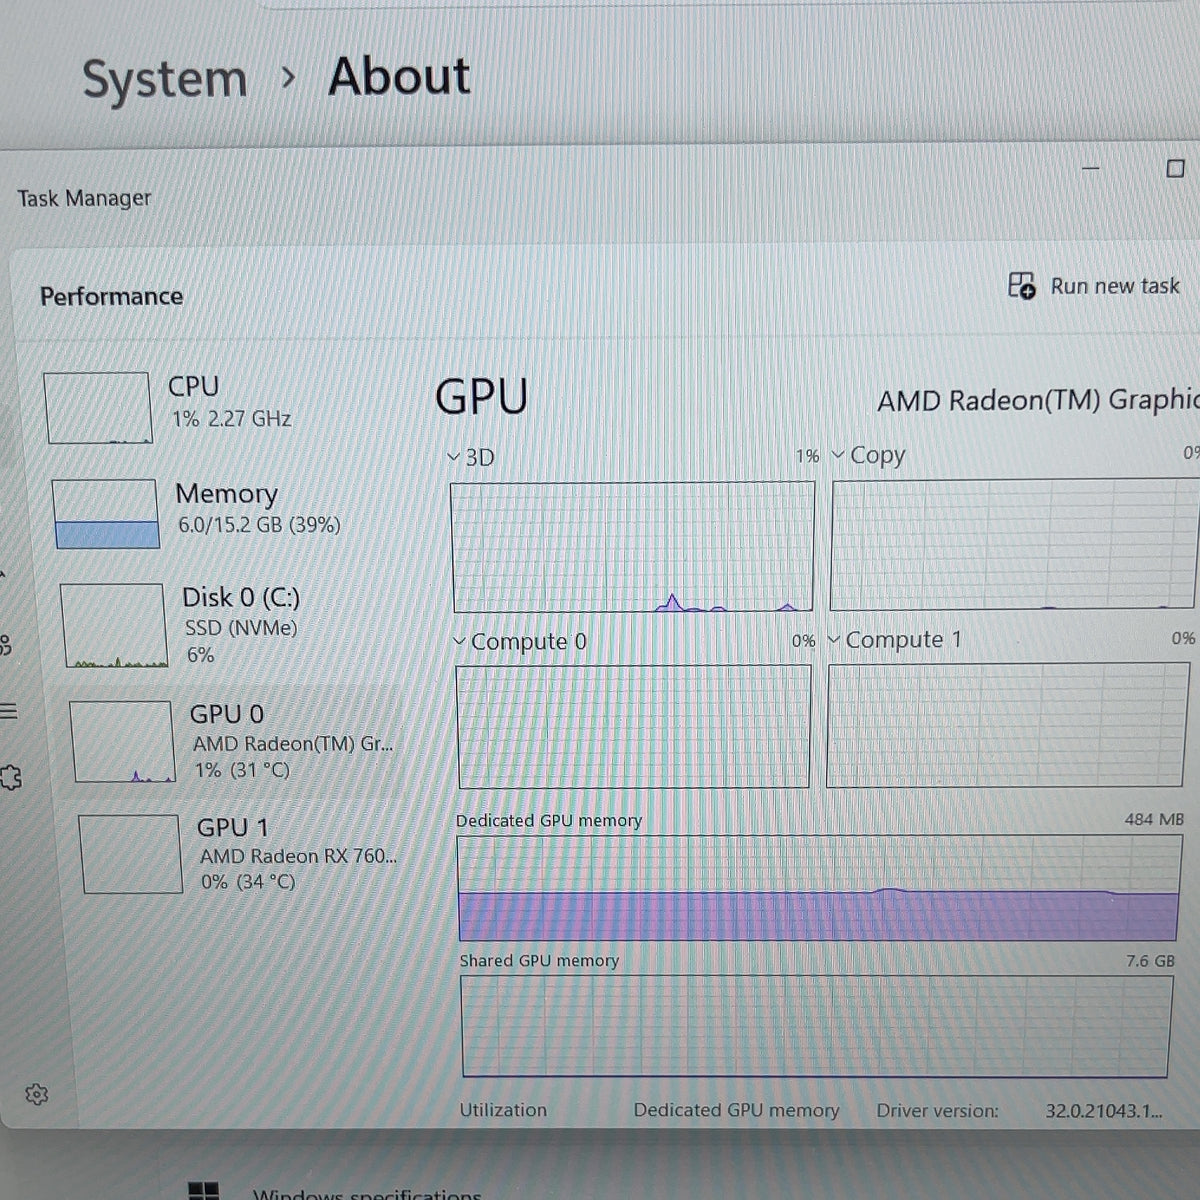The width and height of the screenshot is (1200, 1200).
Task: Open the Compute 0 engine dropdown
Action: (x=459, y=641)
